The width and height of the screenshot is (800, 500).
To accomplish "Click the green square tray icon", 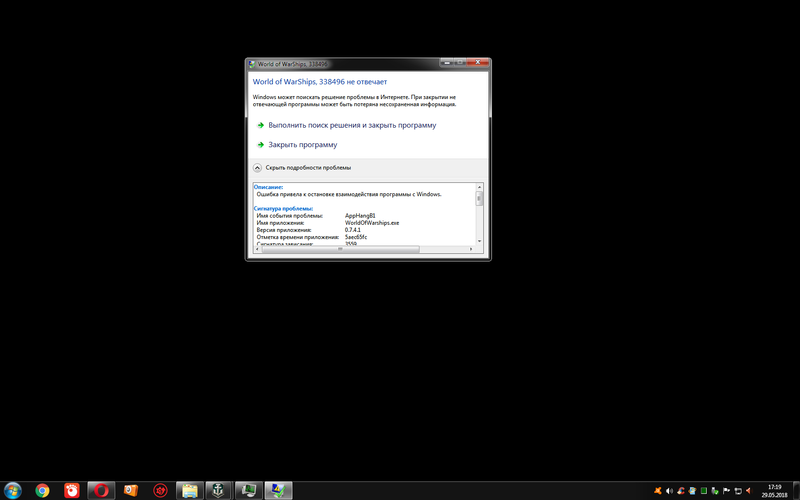I will (x=704, y=491).
